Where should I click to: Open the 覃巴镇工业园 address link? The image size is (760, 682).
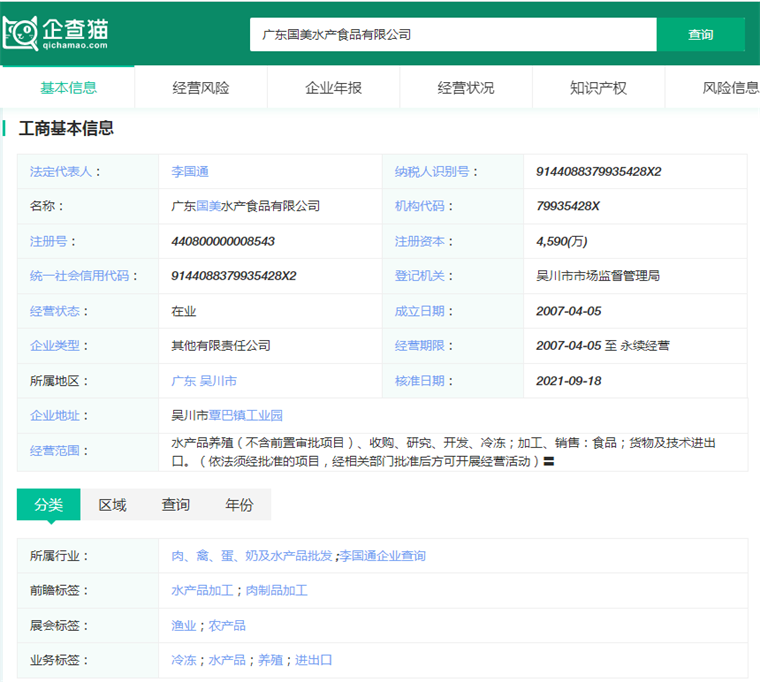tap(245, 415)
